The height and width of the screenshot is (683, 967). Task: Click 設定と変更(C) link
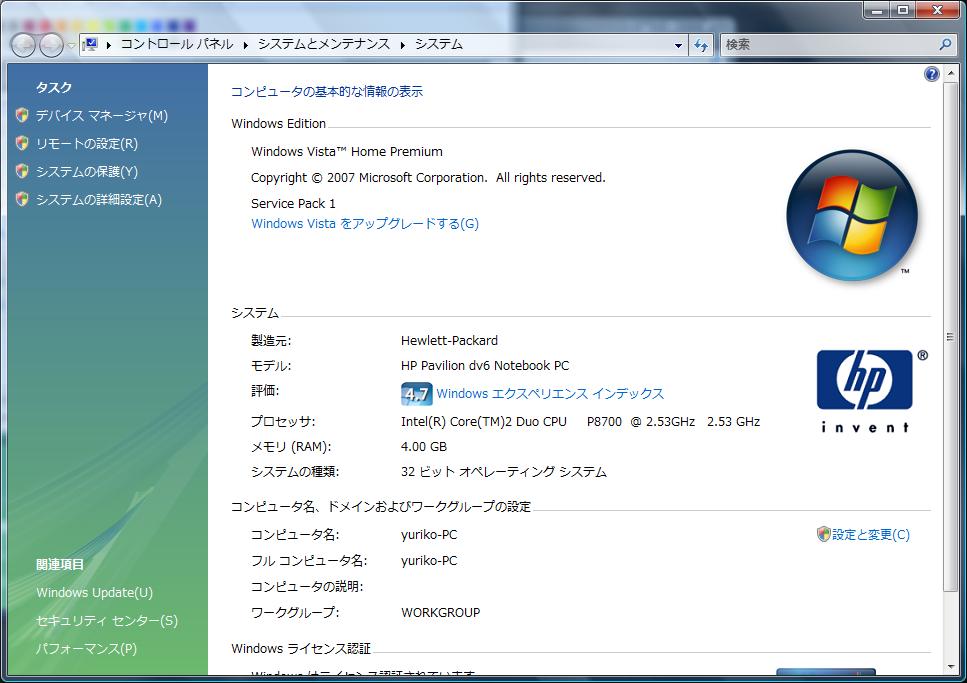871,534
